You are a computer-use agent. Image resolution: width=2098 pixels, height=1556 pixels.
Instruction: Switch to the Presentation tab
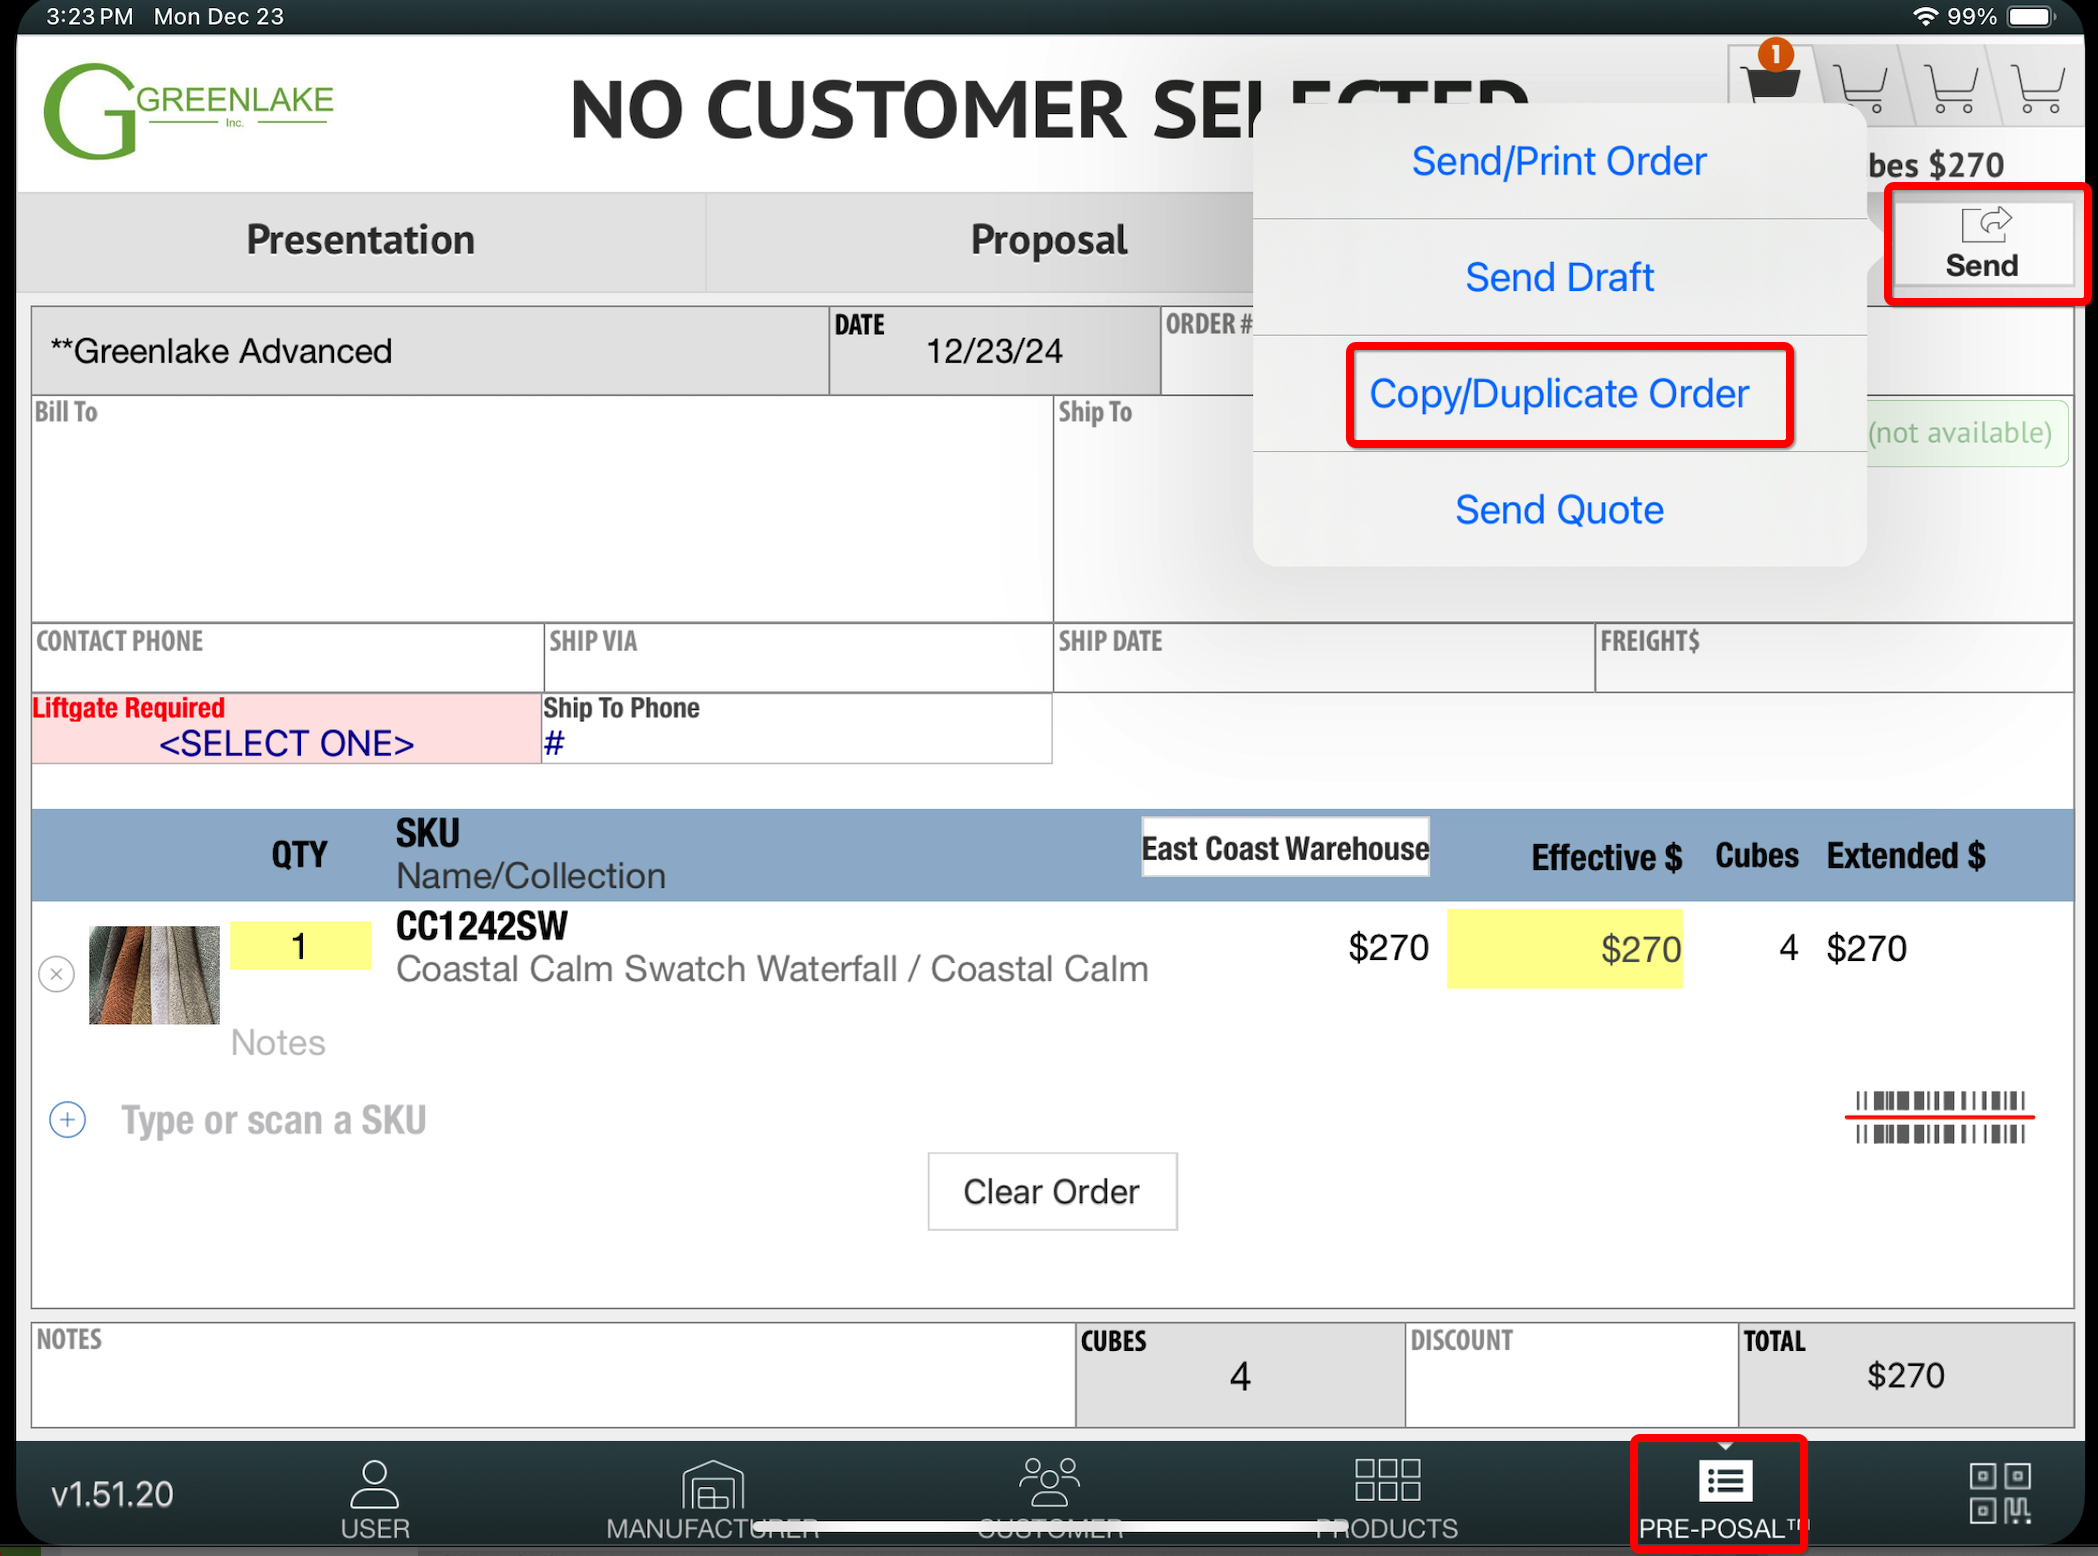(360, 240)
